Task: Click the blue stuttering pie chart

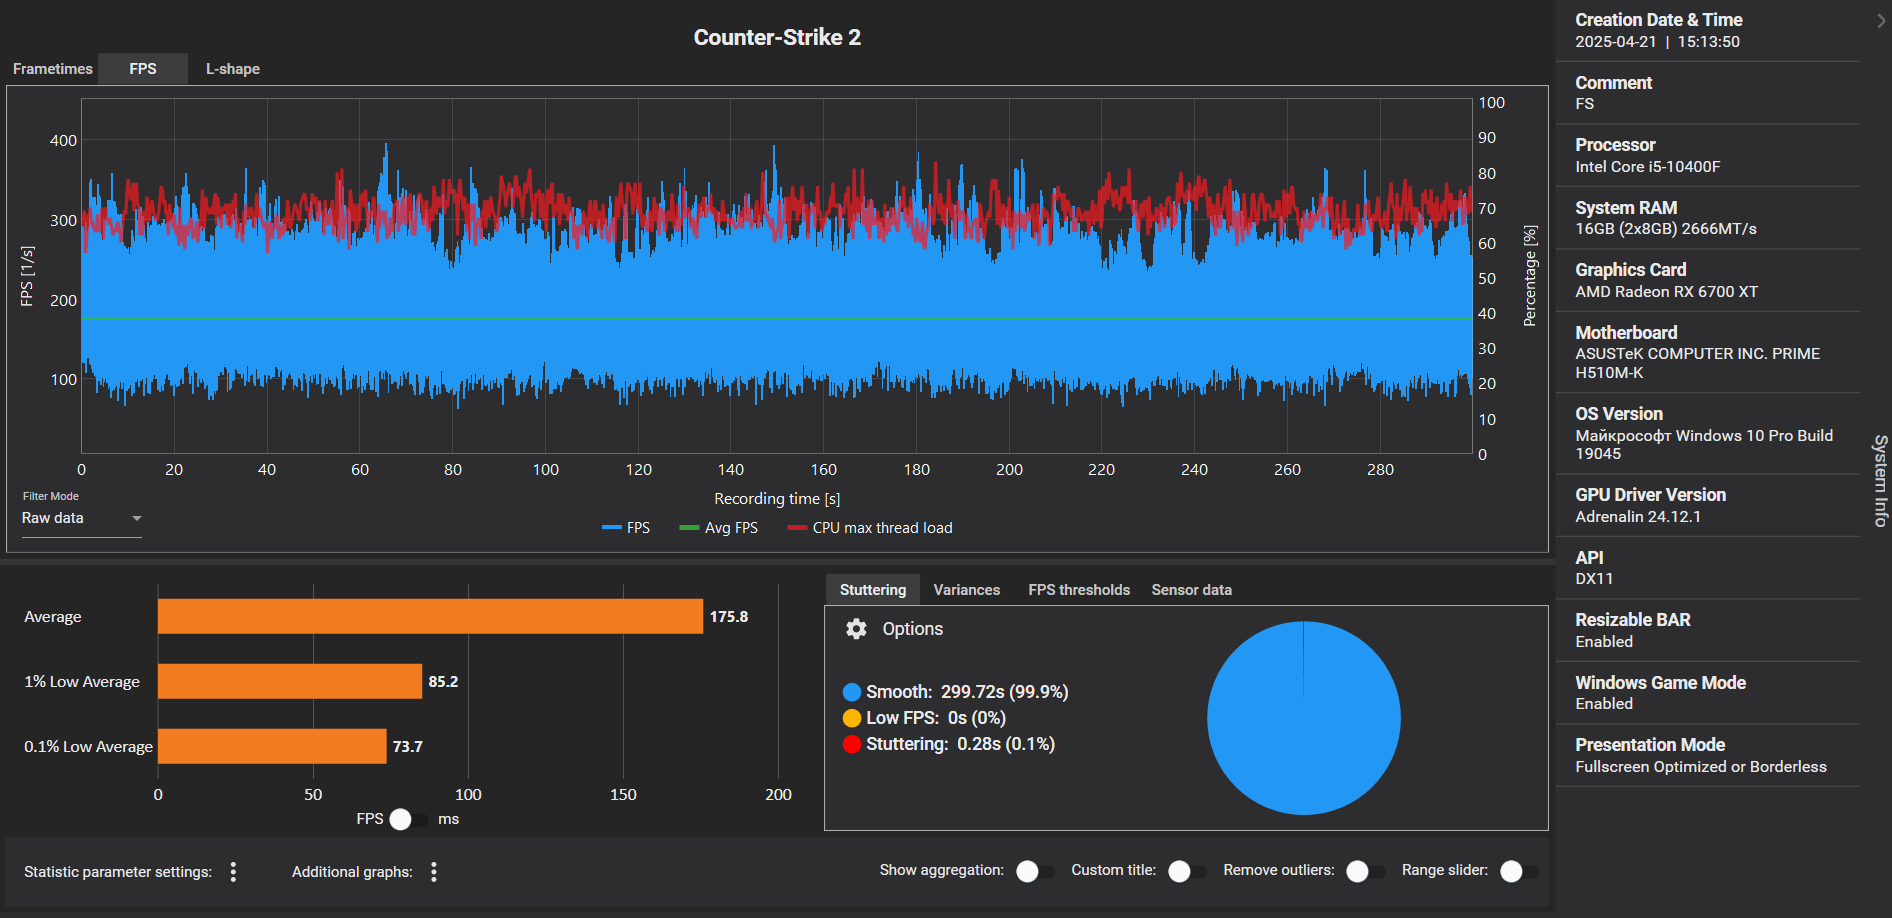Action: 1303,718
